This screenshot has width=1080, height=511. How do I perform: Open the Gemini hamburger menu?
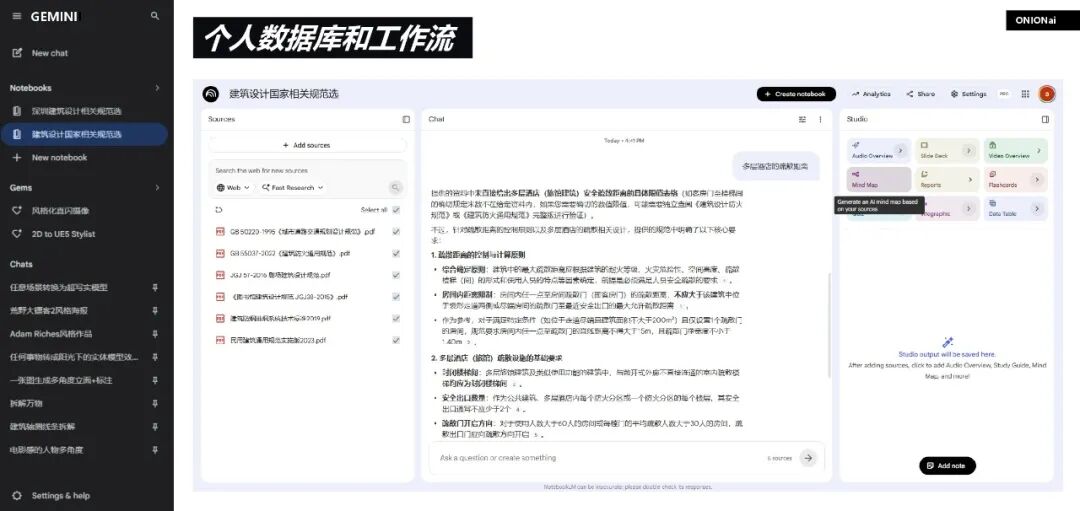tap(17, 16)
